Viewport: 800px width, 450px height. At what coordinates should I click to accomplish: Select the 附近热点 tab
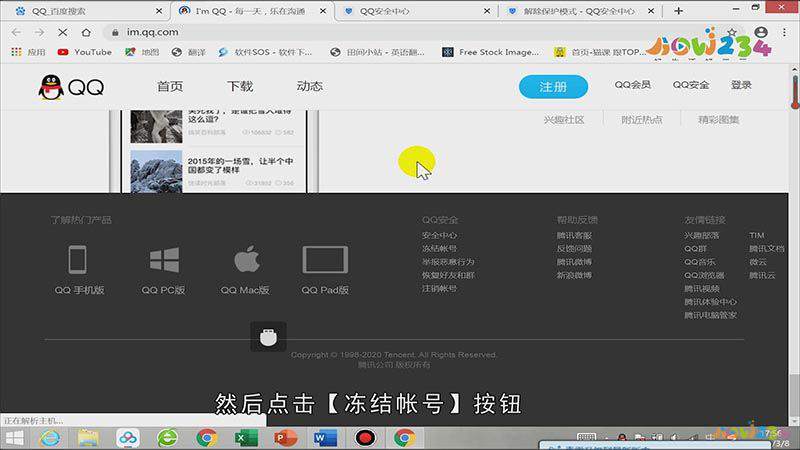click(642, 120)
